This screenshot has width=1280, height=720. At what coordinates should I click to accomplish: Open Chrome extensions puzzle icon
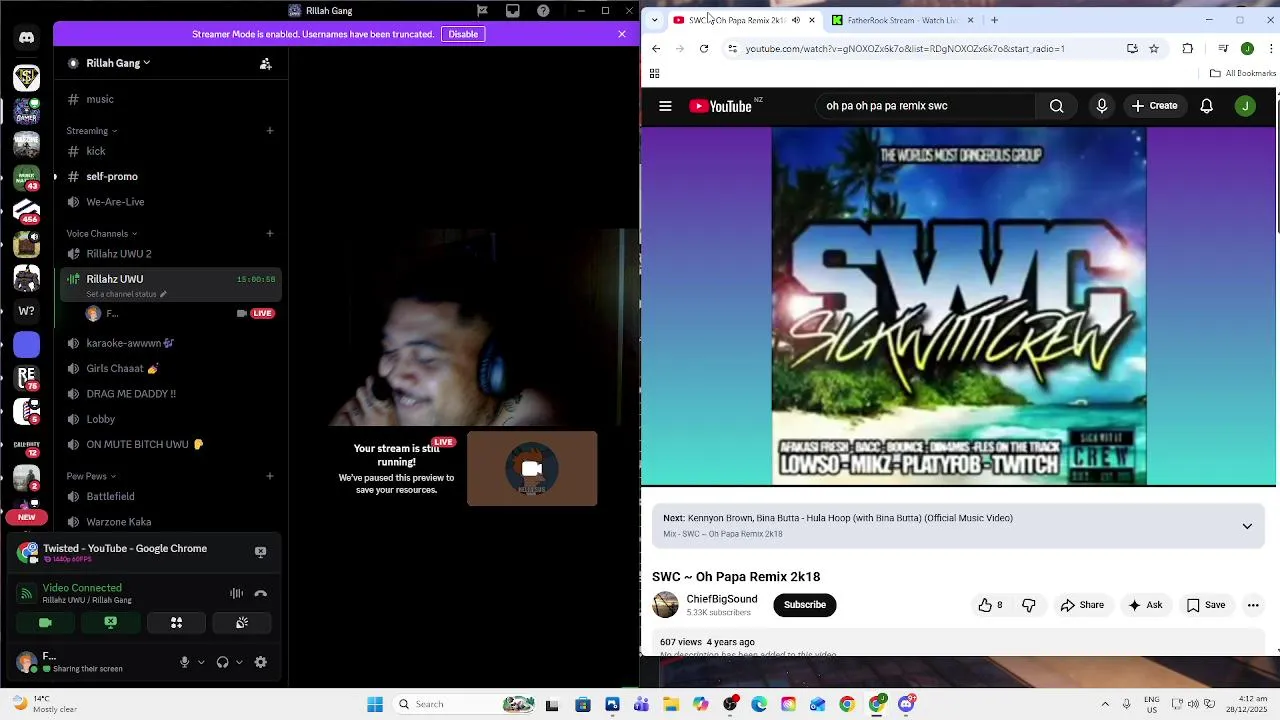[1188, 49]
